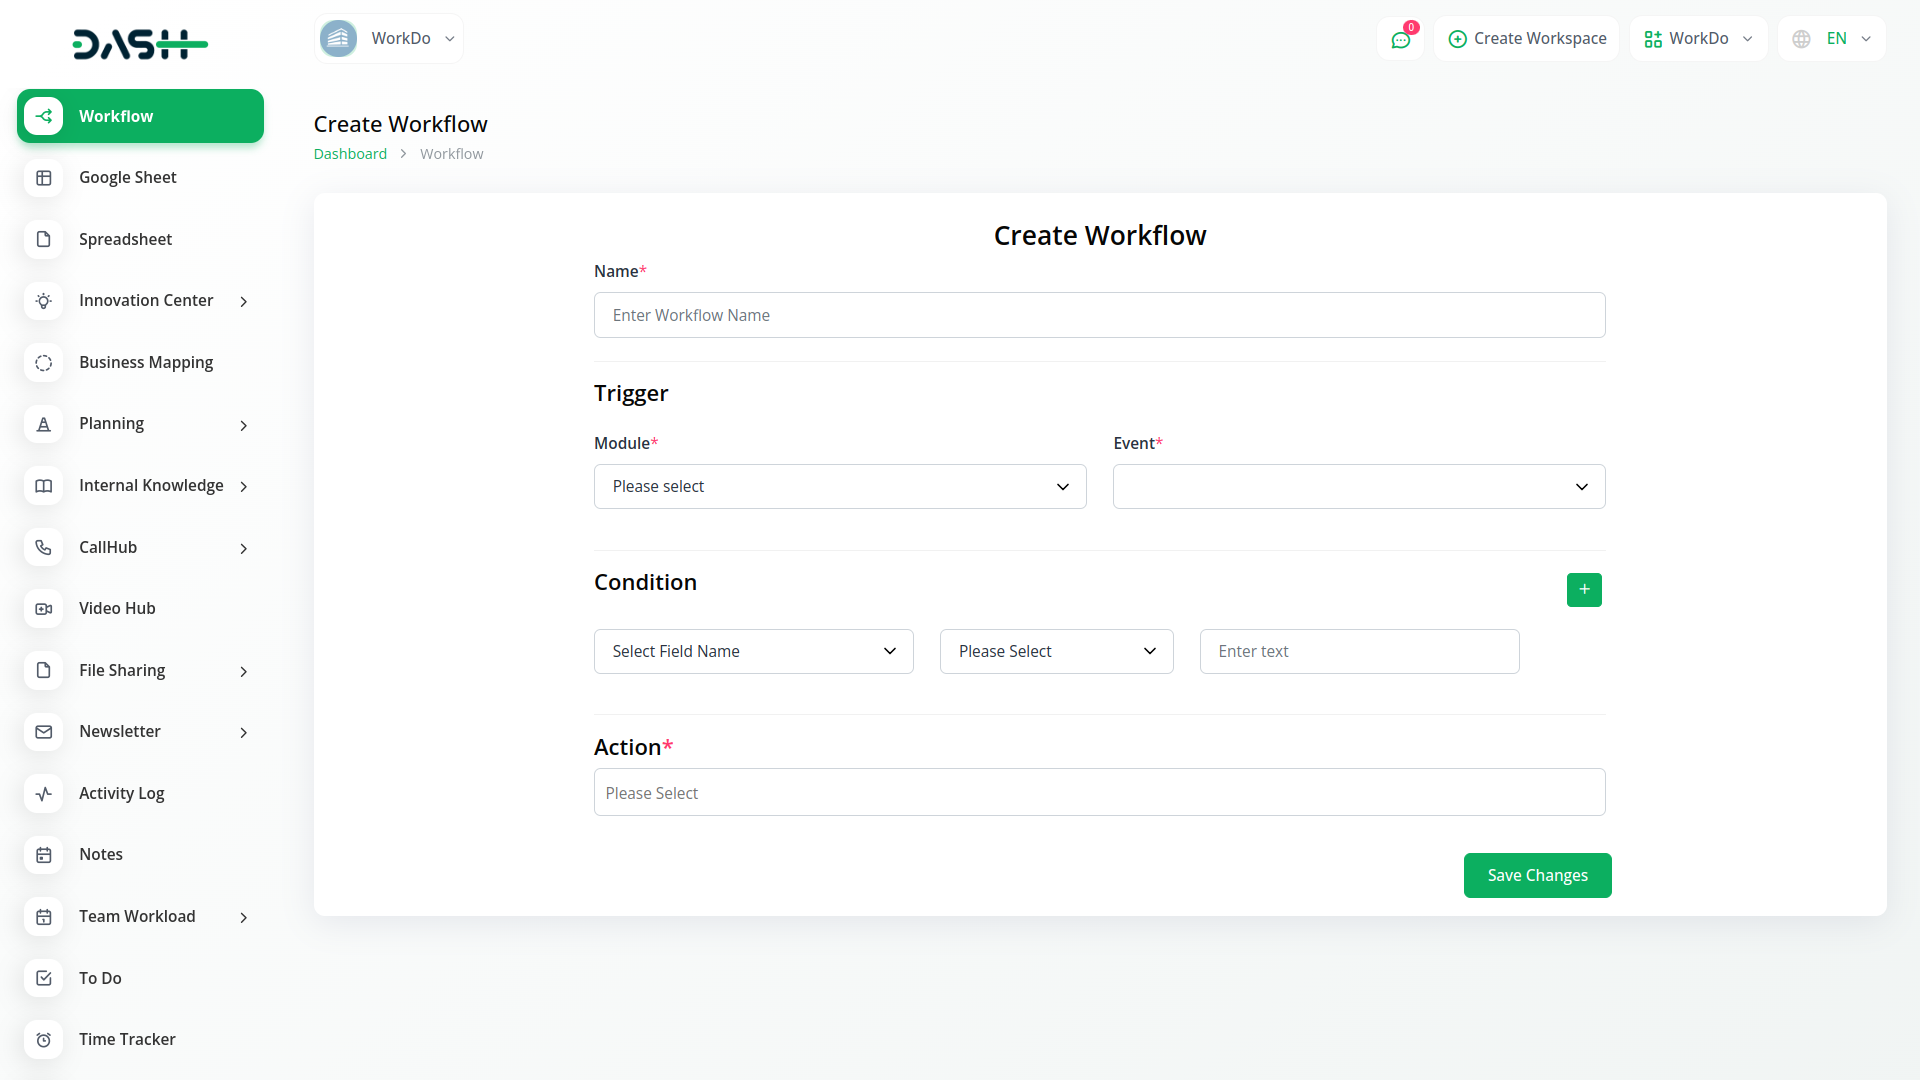
Task: Expand the CallHub menu chevron
Action: tap(243, 549)
